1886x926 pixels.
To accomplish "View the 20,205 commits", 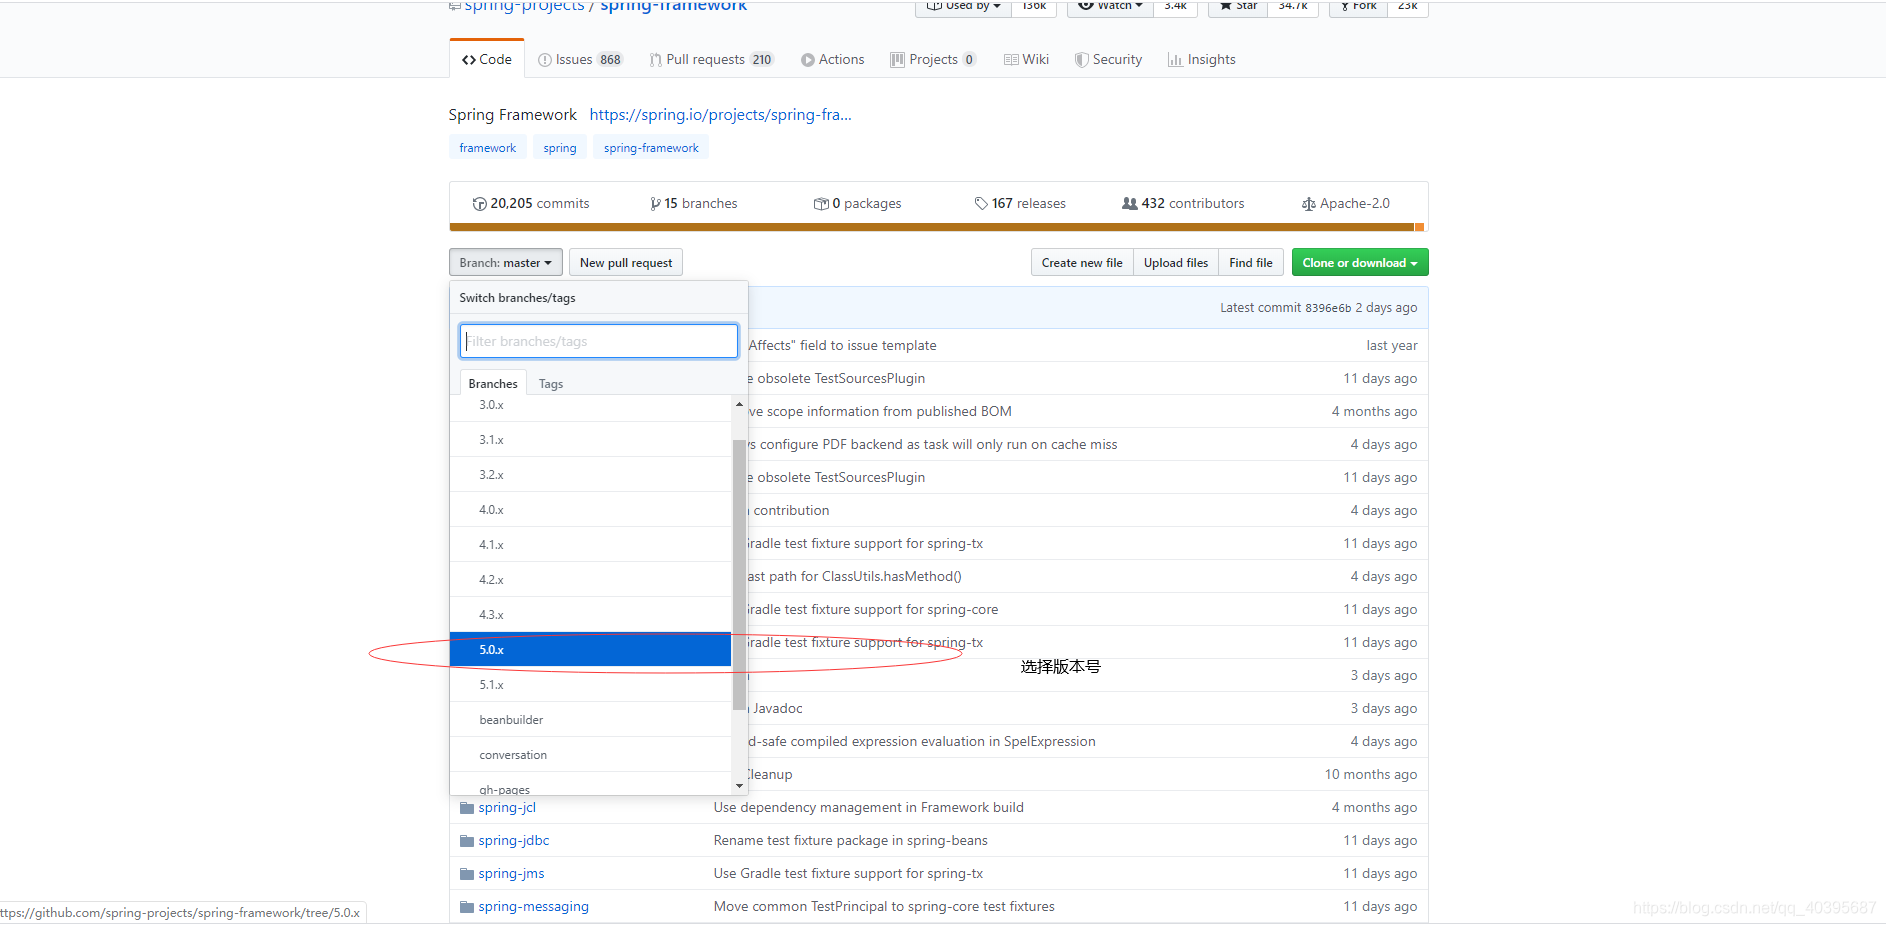I will (531, 203).
